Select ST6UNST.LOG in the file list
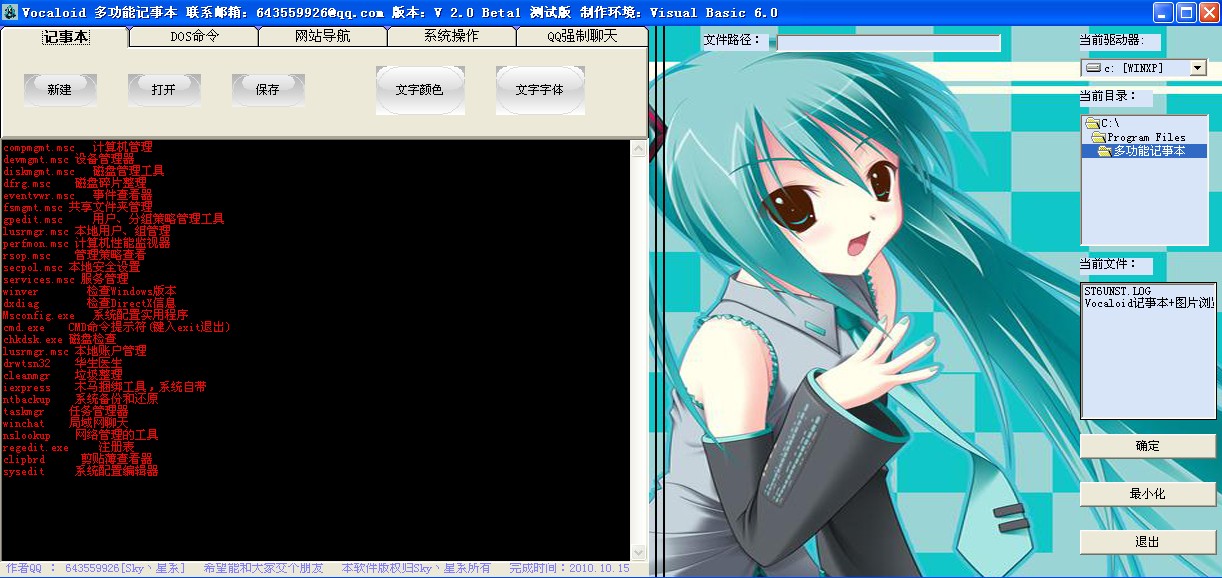Screen dimensions: 1222x578 coord(1117,291)
